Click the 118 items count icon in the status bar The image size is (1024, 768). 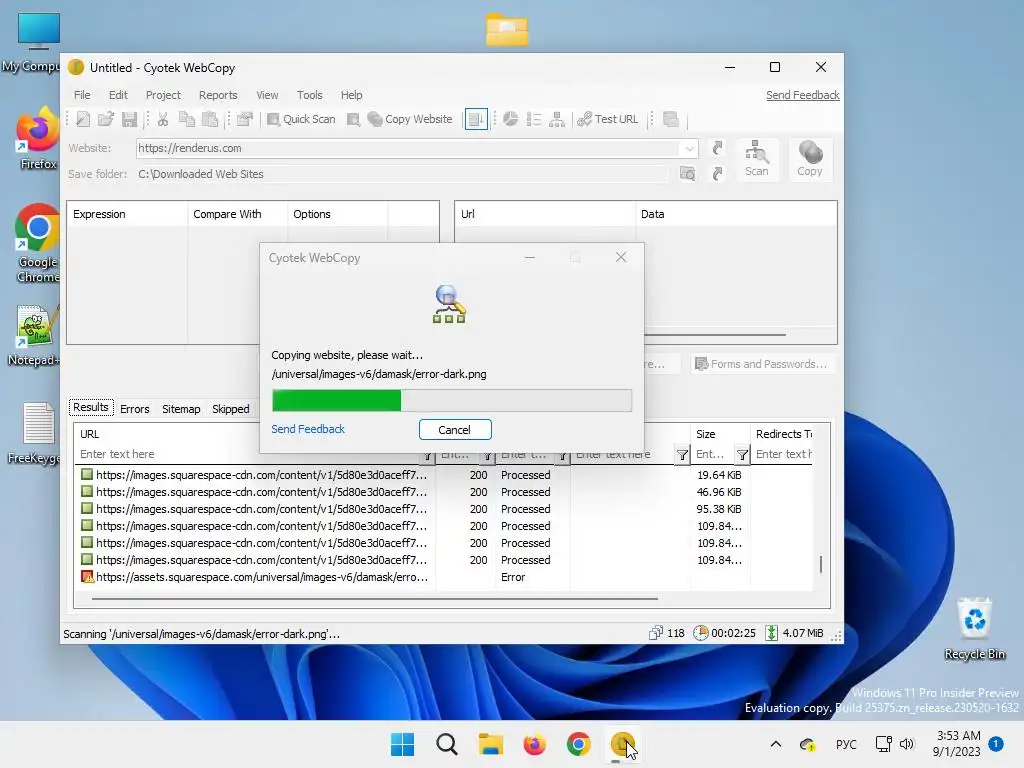click(656, 633)
